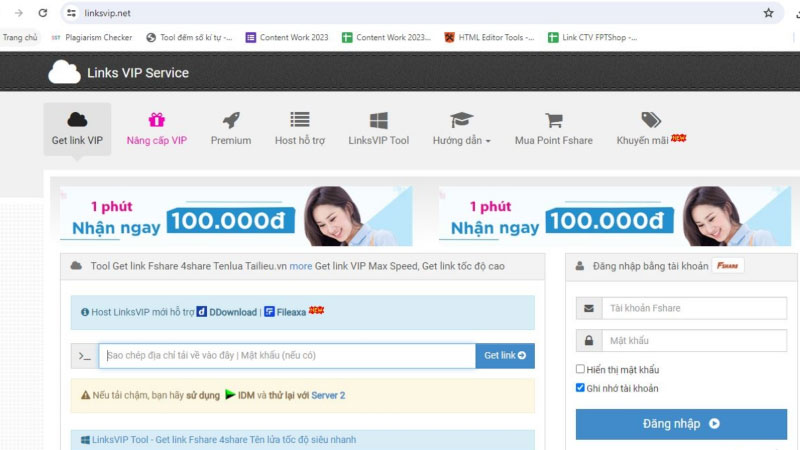
Task: Bookmark this page with the star icon
Action: coord(768,13)
